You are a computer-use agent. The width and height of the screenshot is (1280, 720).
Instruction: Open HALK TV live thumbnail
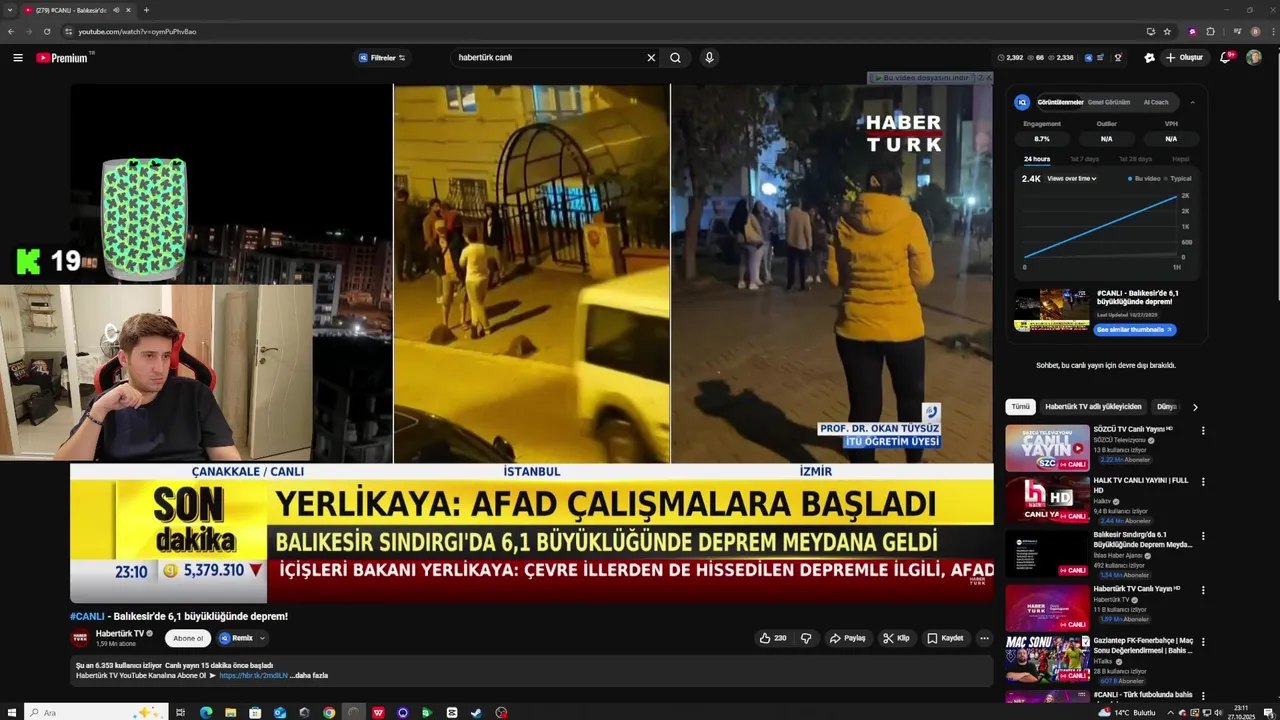[x=1047, y=500]
